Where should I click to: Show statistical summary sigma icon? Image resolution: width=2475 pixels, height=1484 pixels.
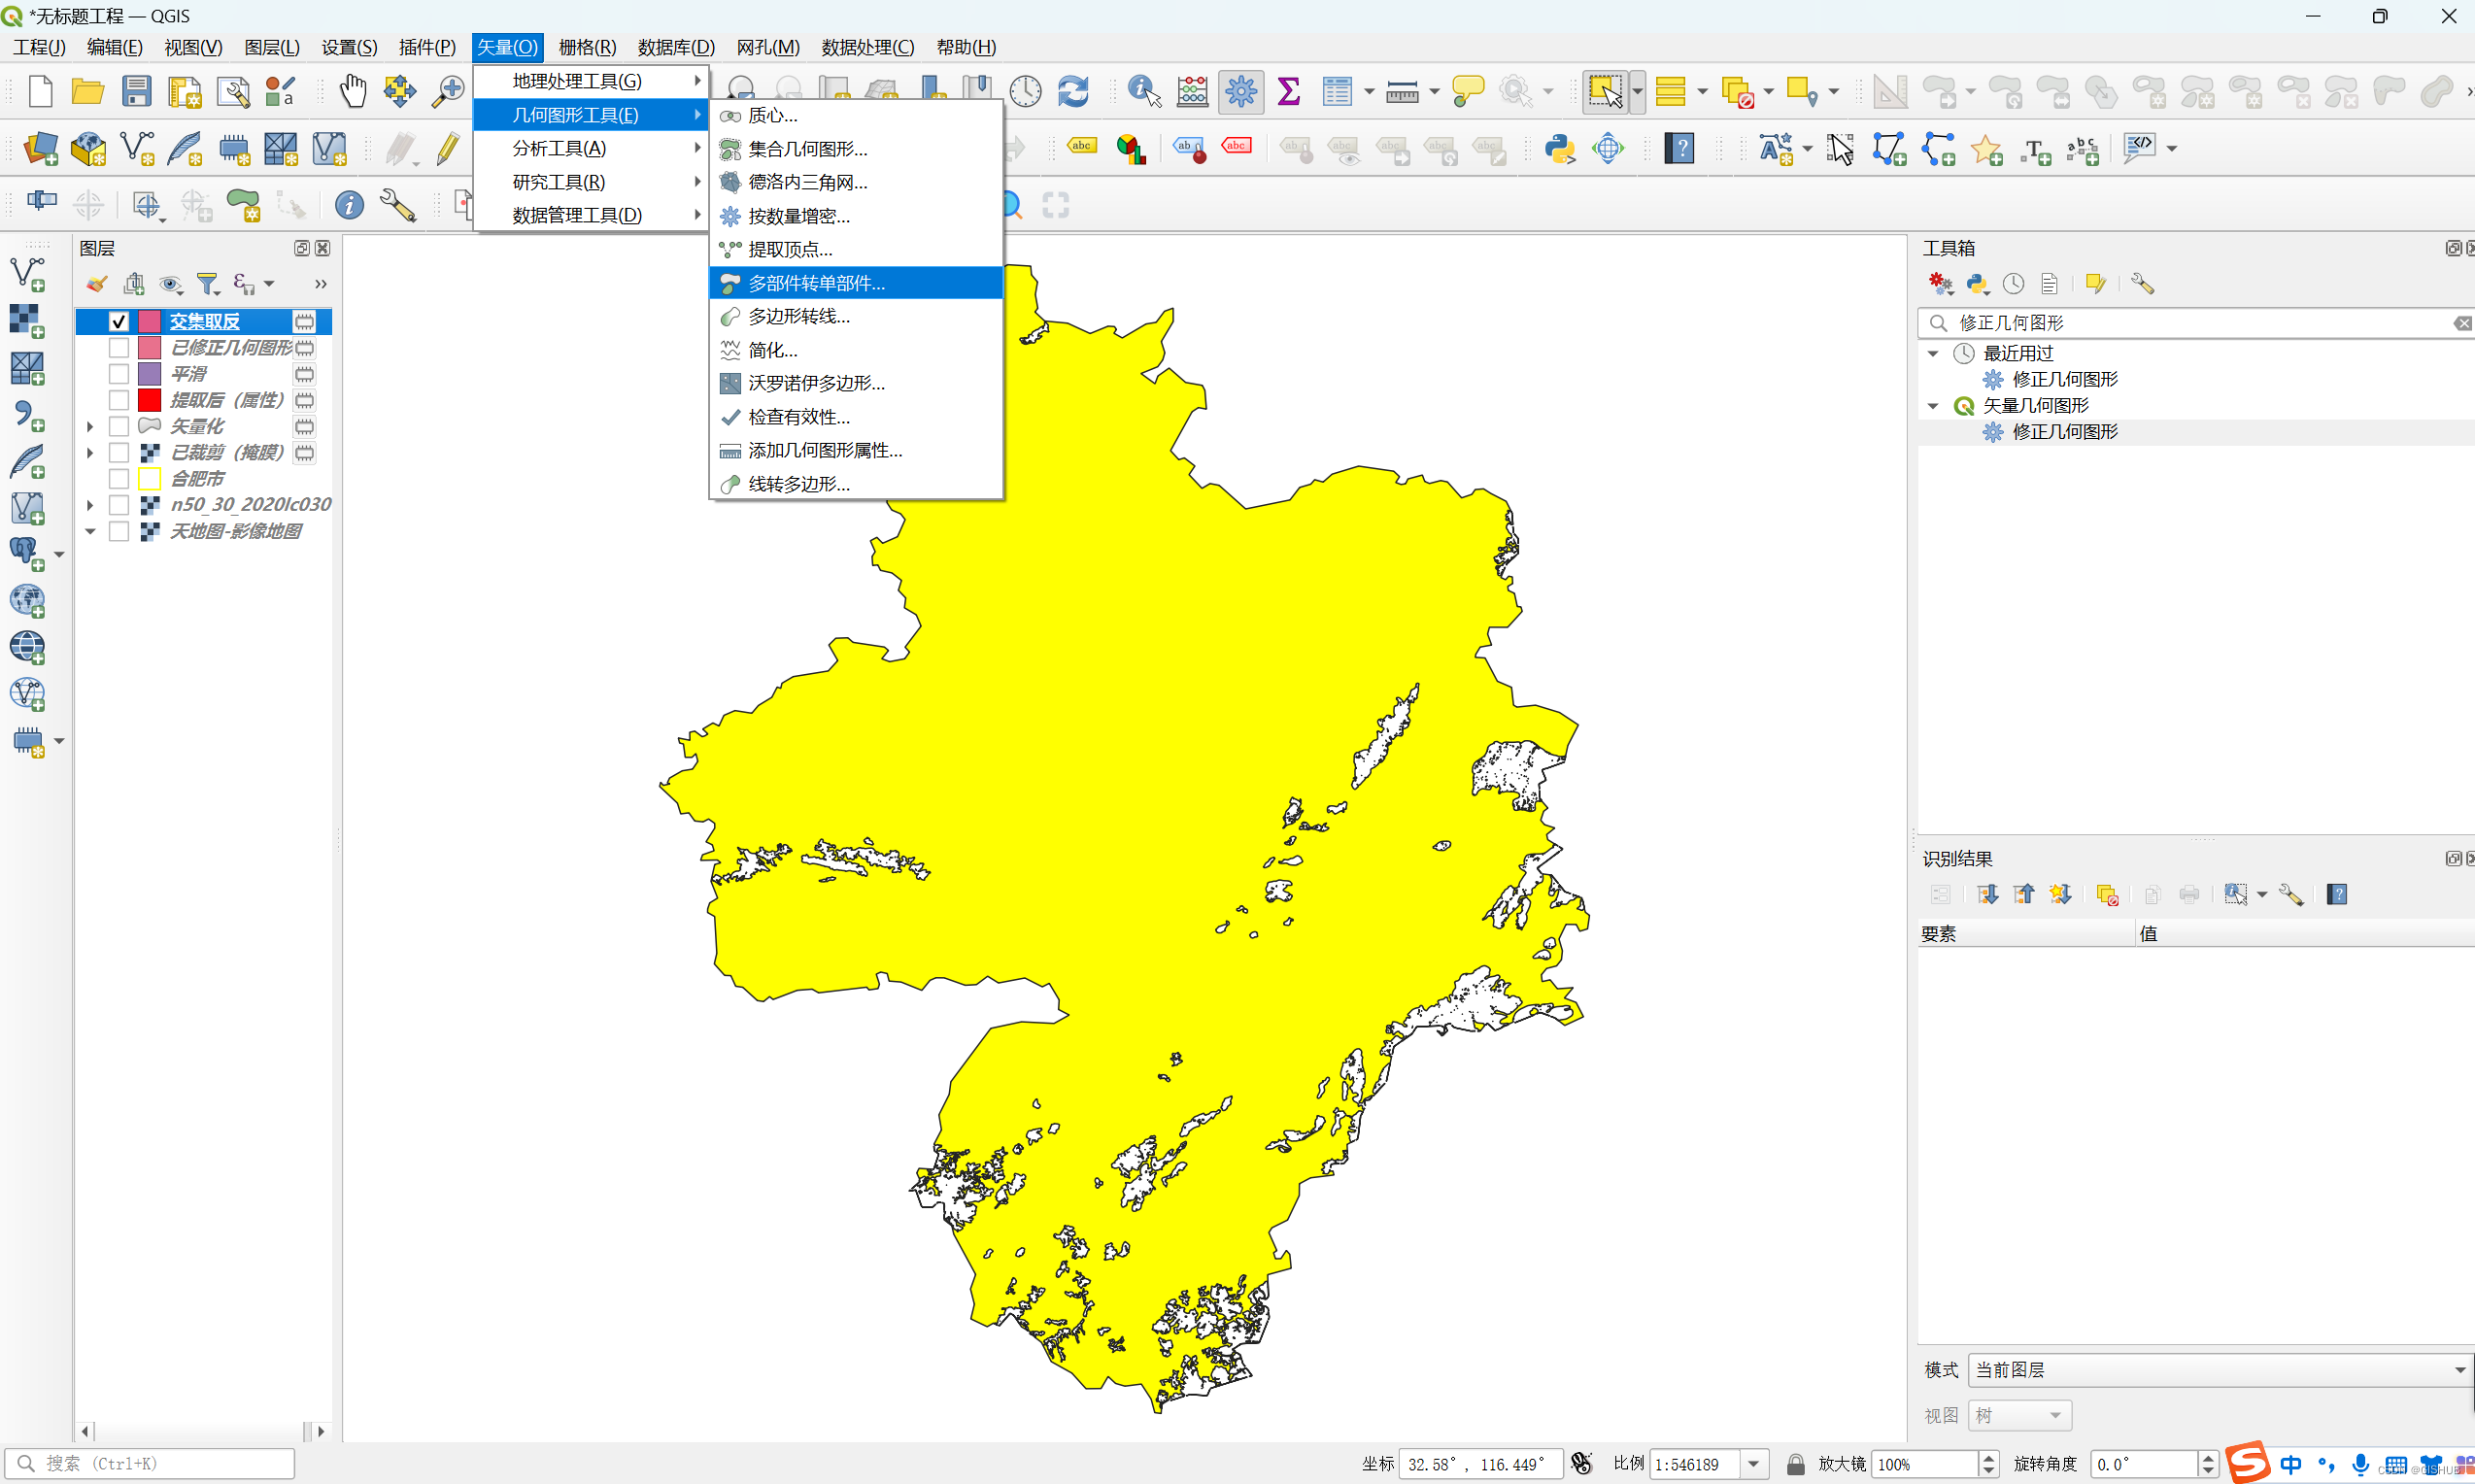[x=1289, y=92]
